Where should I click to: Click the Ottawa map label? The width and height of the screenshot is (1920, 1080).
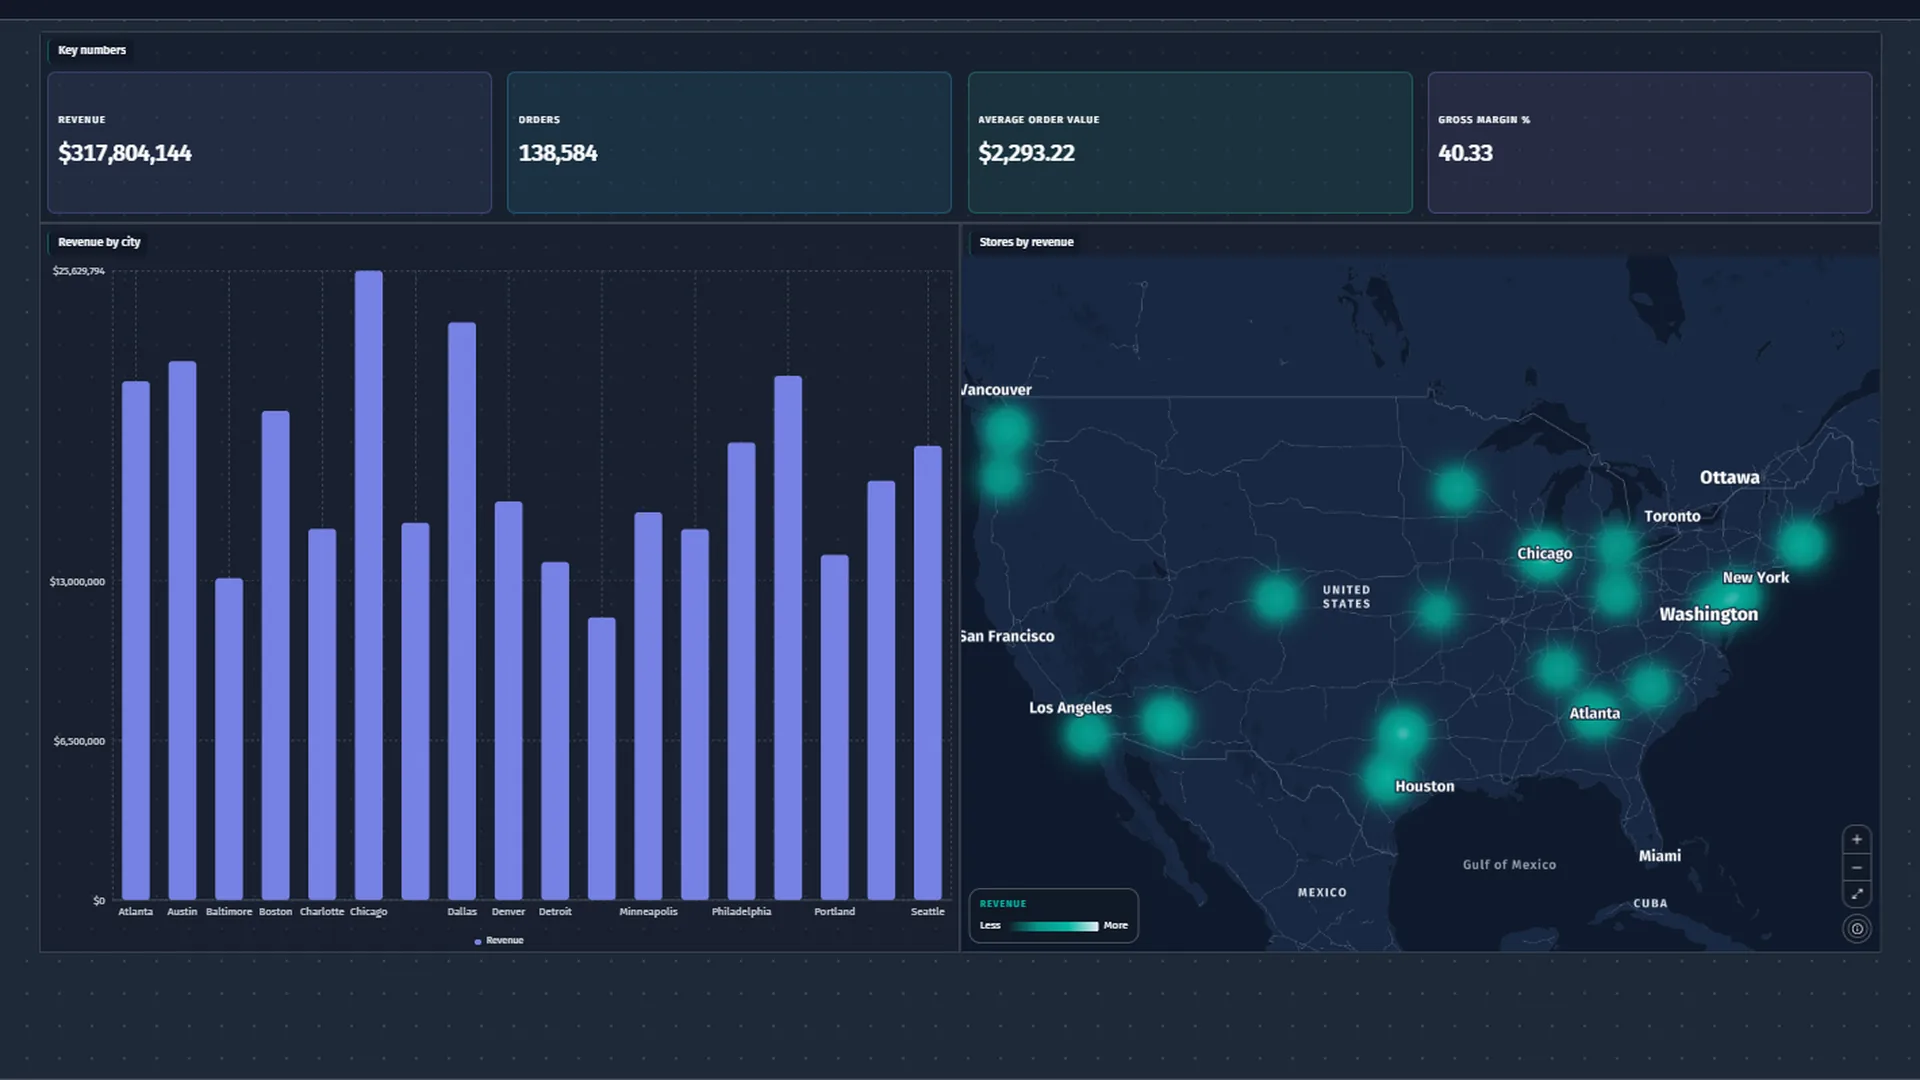(1729, 478)
